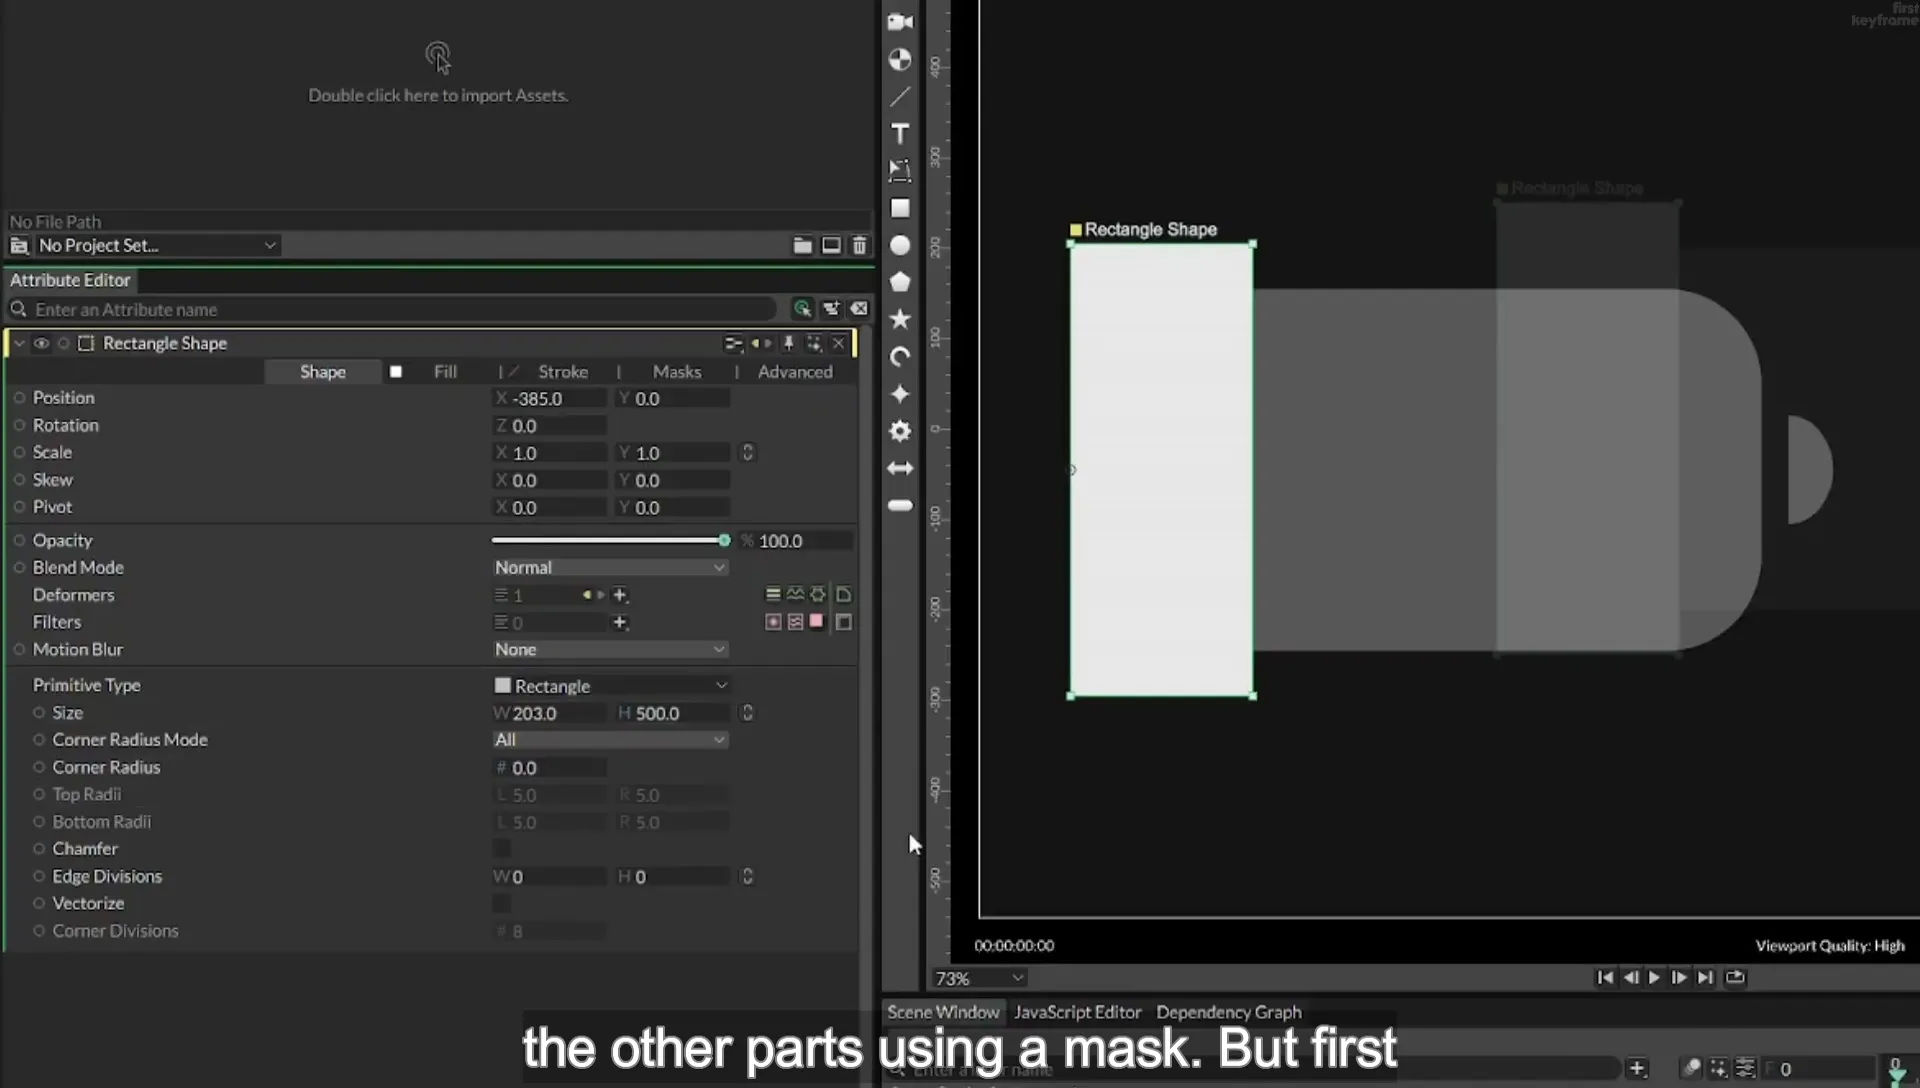Click the camera tool icon
The image size is (1920, 1088).
(900, 22)
